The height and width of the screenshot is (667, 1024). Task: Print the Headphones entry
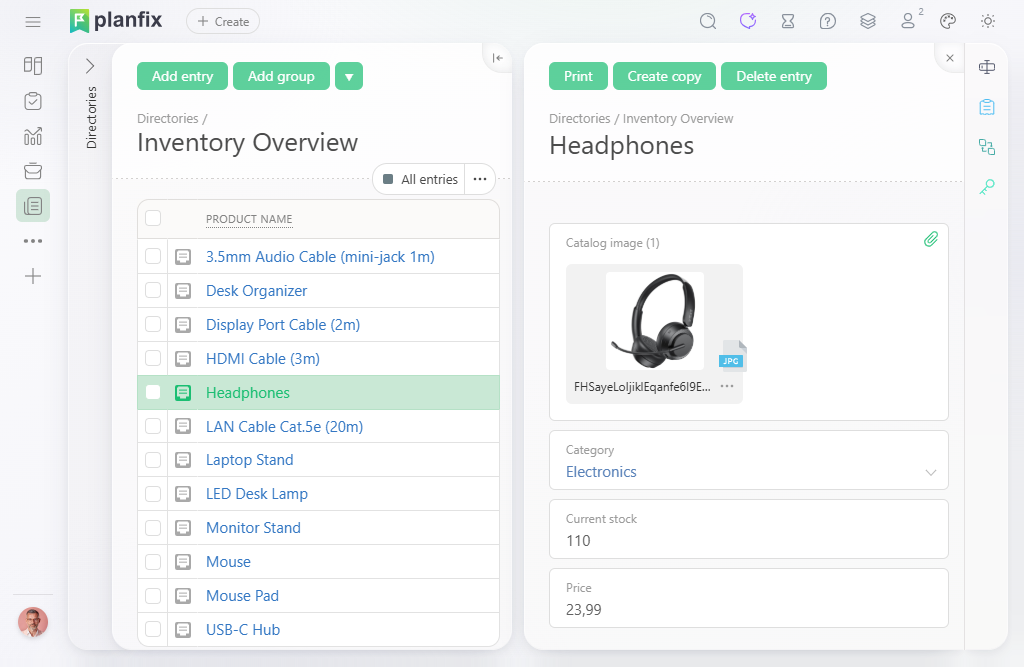[578, 76]
